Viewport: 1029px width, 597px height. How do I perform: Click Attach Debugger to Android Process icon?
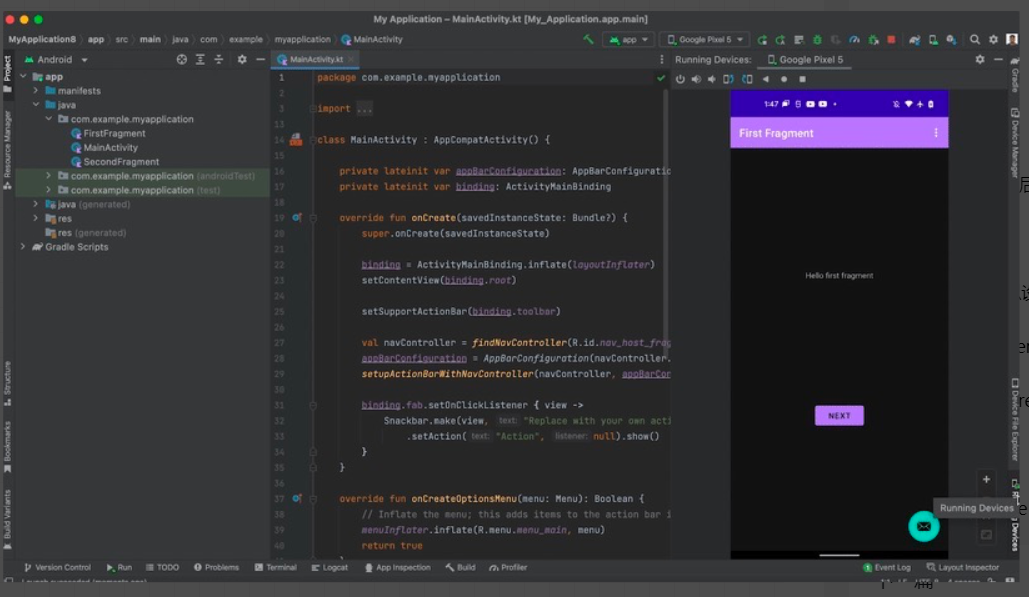873,40
